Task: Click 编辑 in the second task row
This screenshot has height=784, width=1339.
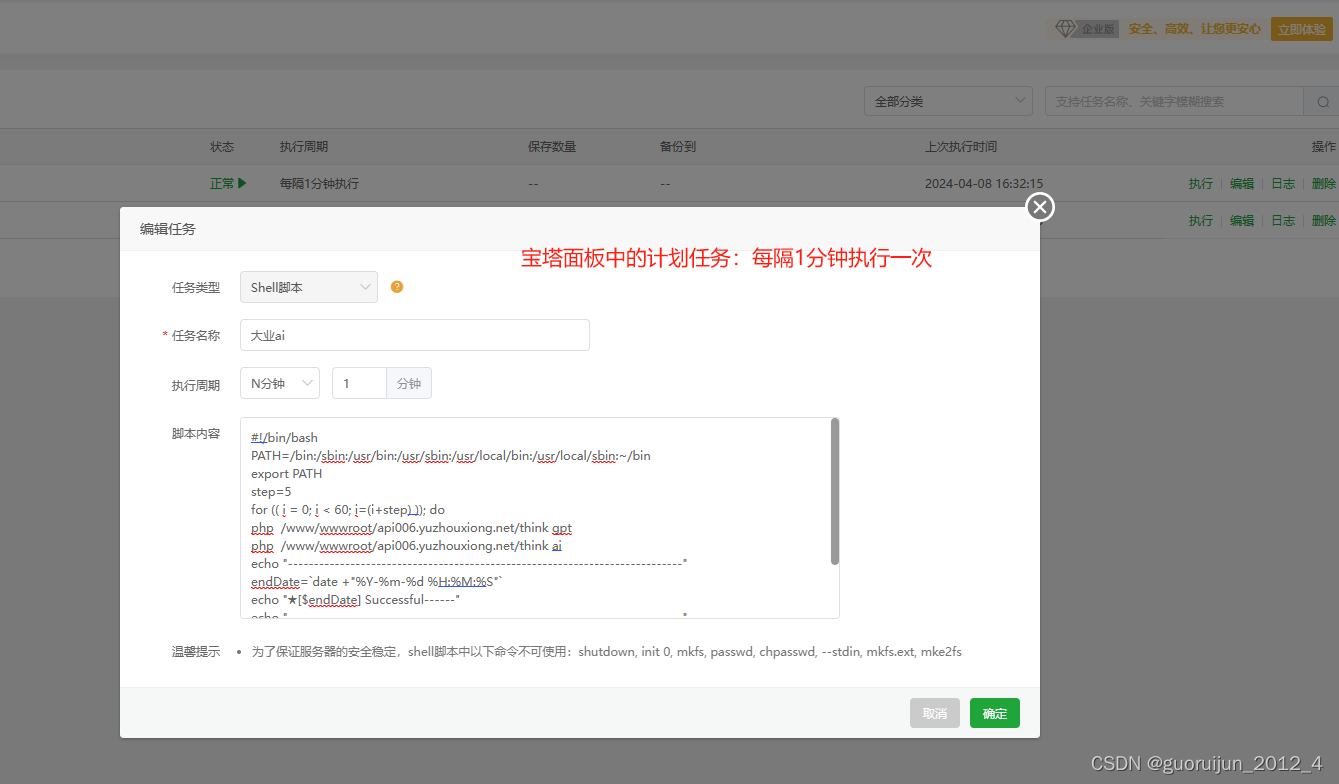Action: 1242,220
